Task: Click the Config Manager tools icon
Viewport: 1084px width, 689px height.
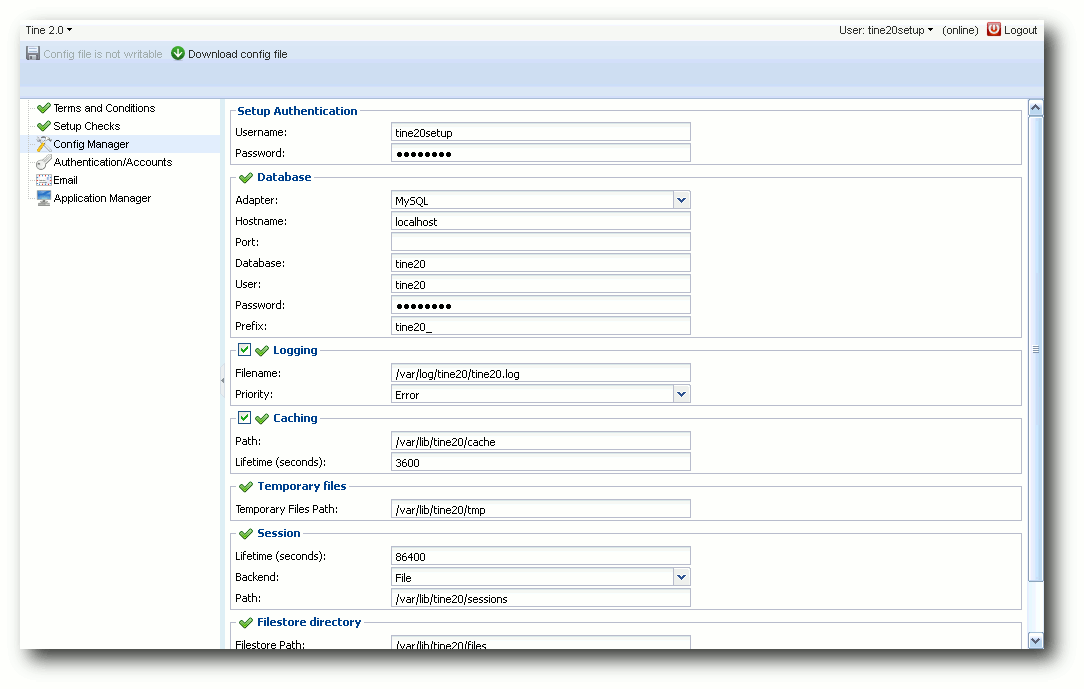Action: tap(44, 144)
